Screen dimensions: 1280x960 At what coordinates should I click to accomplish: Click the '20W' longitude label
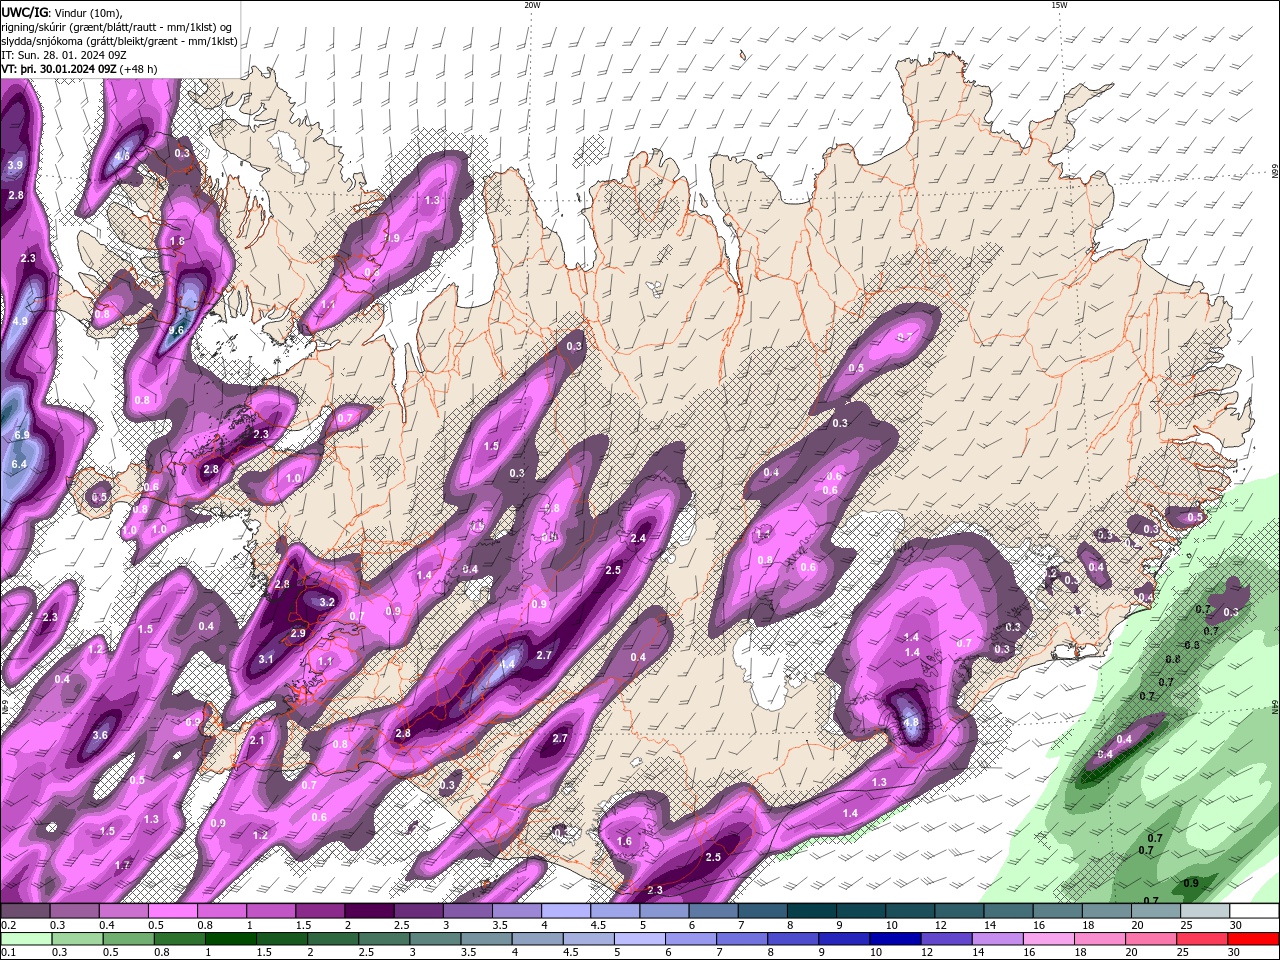tap(532, 5)
